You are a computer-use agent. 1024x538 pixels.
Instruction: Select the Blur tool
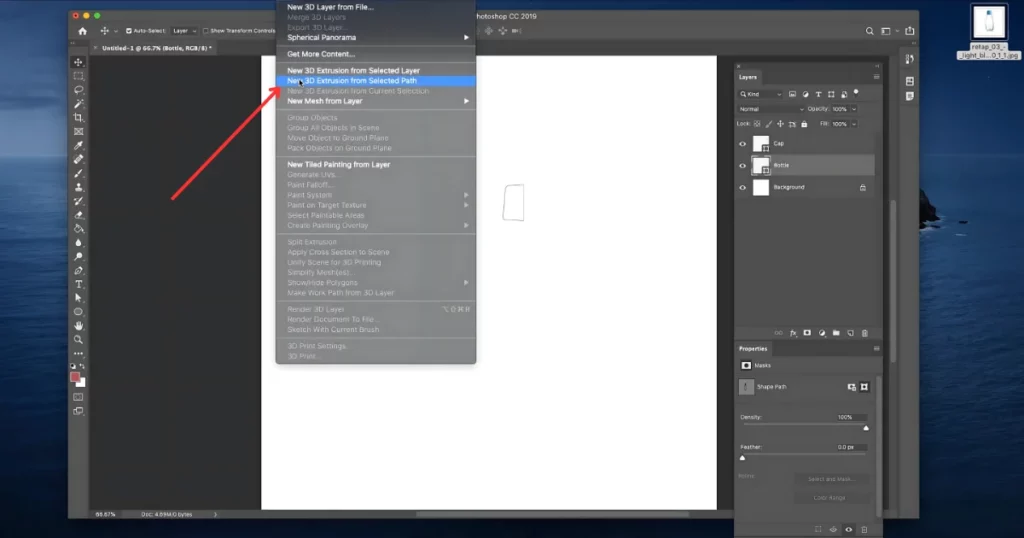[78, 243]
